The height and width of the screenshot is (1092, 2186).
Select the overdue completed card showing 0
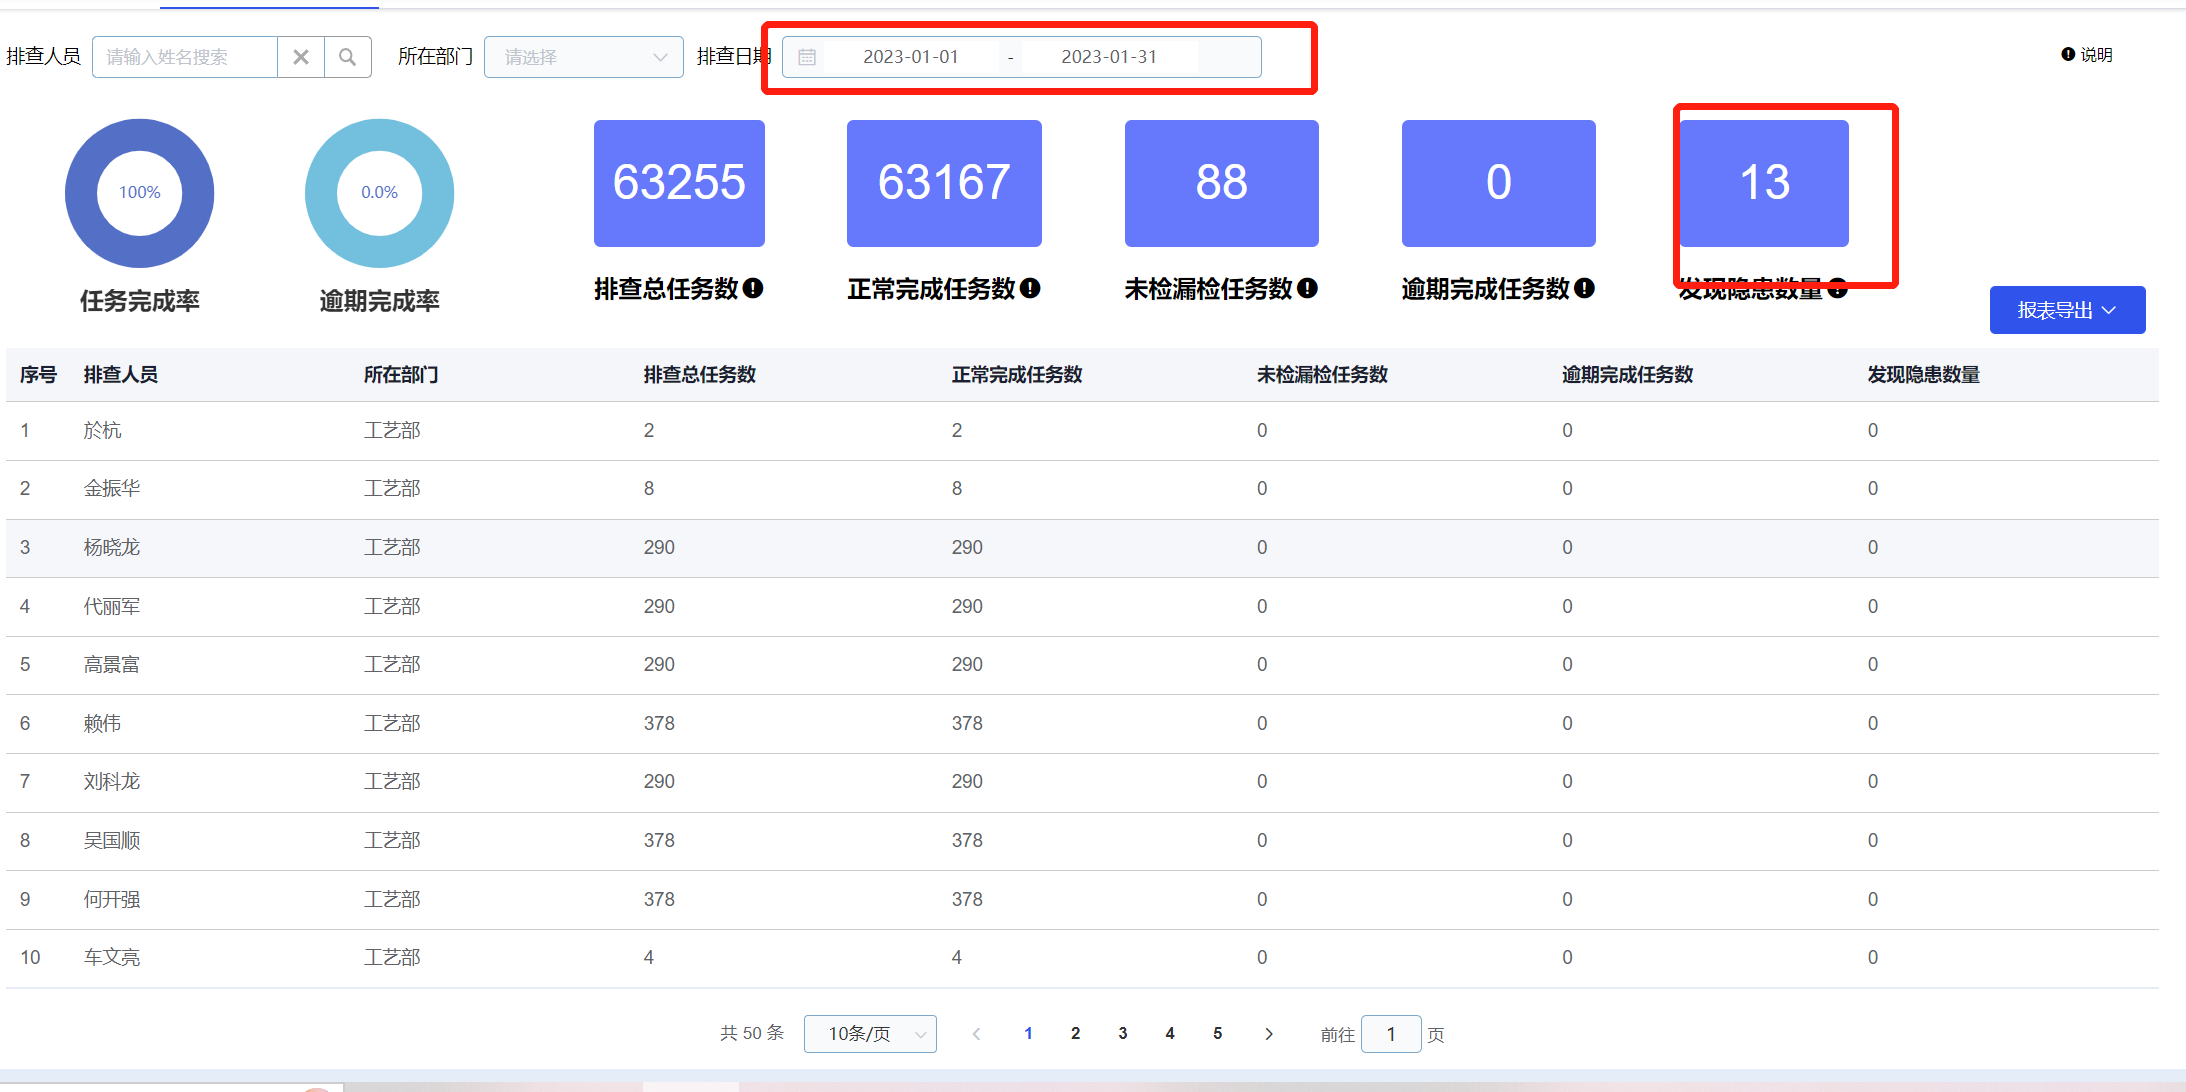click(x=1498, y=183)
